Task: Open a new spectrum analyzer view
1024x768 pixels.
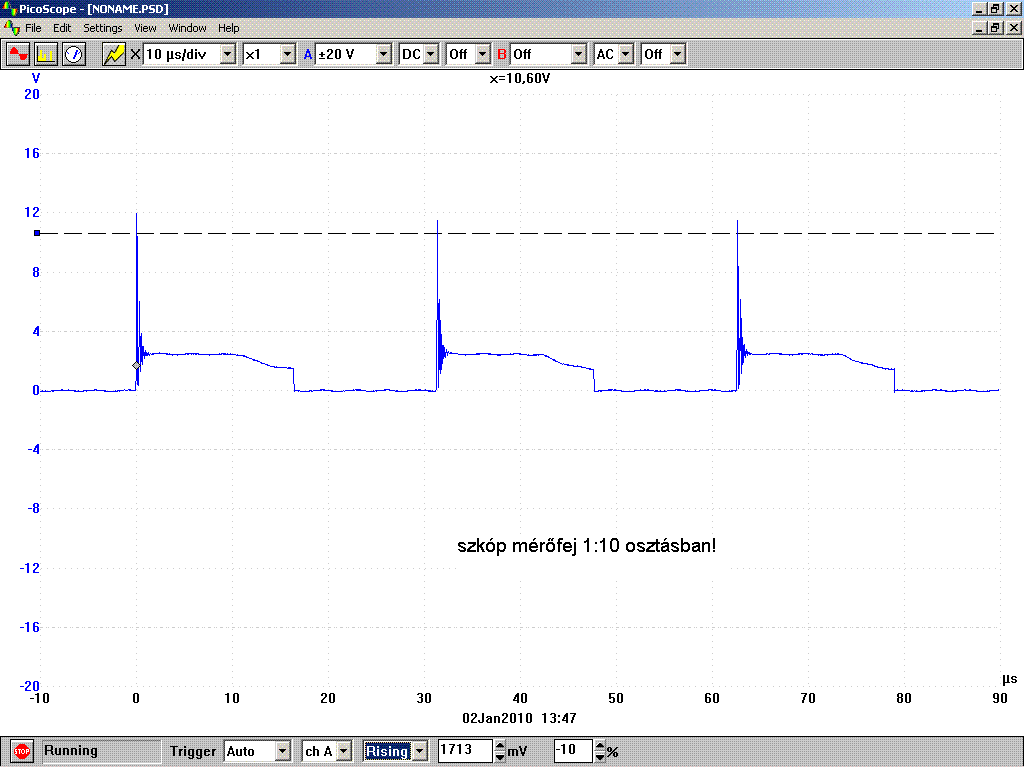Action: pos(46,54)
